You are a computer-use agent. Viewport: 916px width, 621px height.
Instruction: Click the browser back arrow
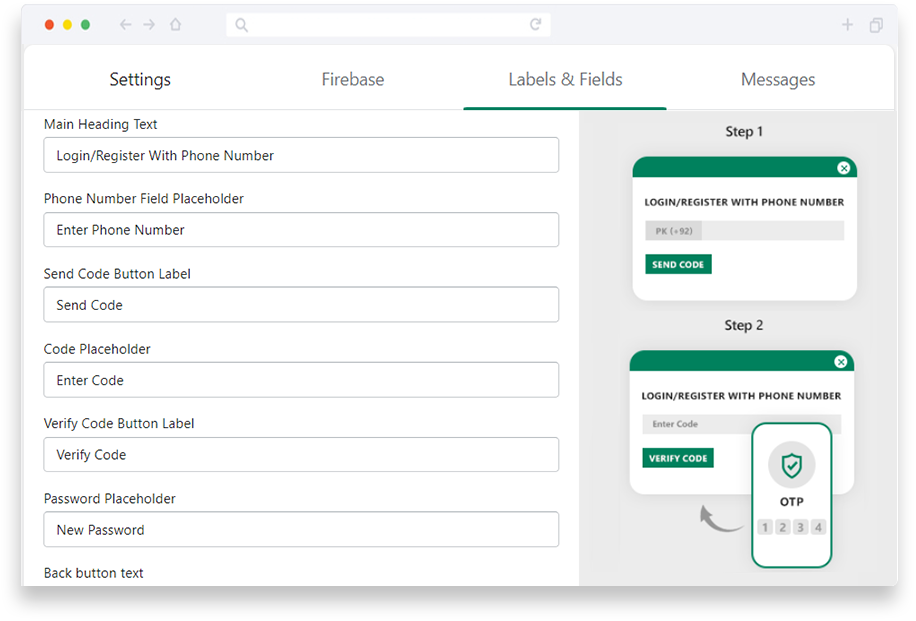(125, 25)
